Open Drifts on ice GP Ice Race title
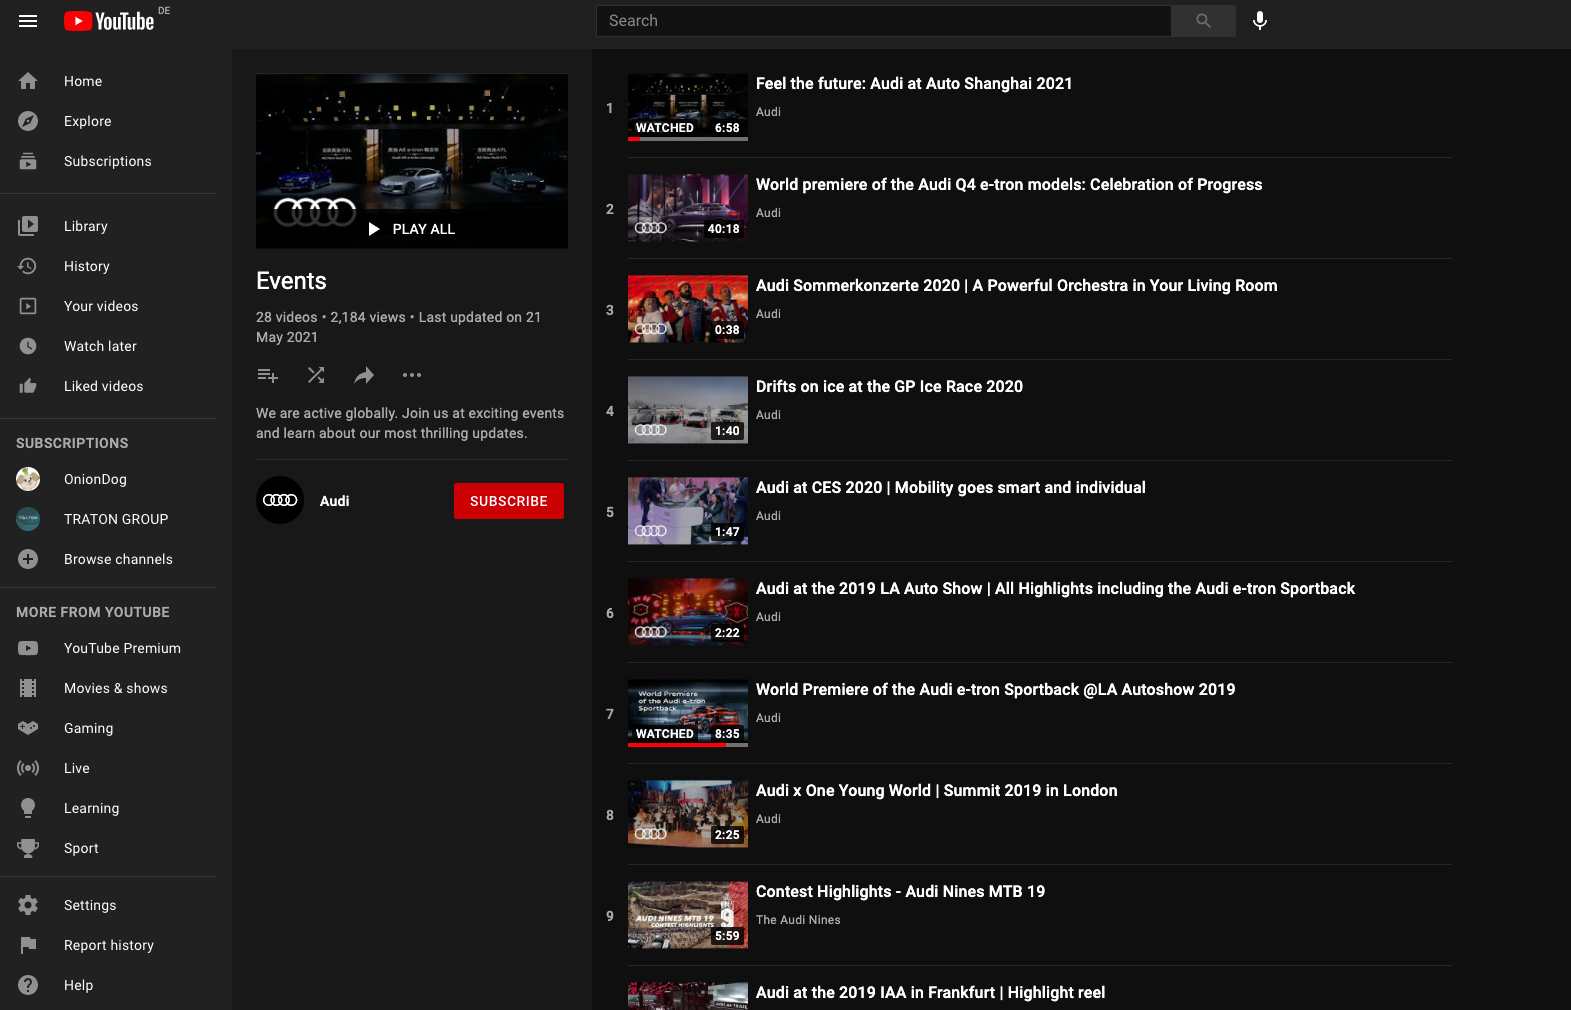The image size is (1571, 1010). pos(889,387)
